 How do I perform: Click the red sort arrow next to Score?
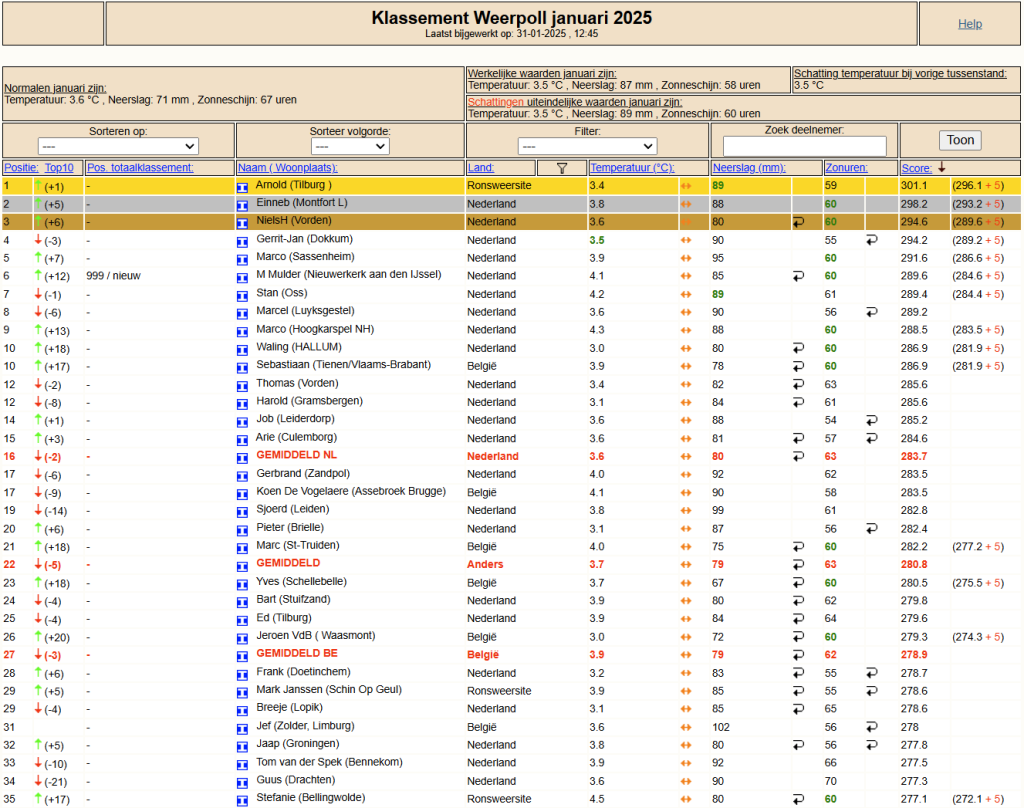(942, 168)
